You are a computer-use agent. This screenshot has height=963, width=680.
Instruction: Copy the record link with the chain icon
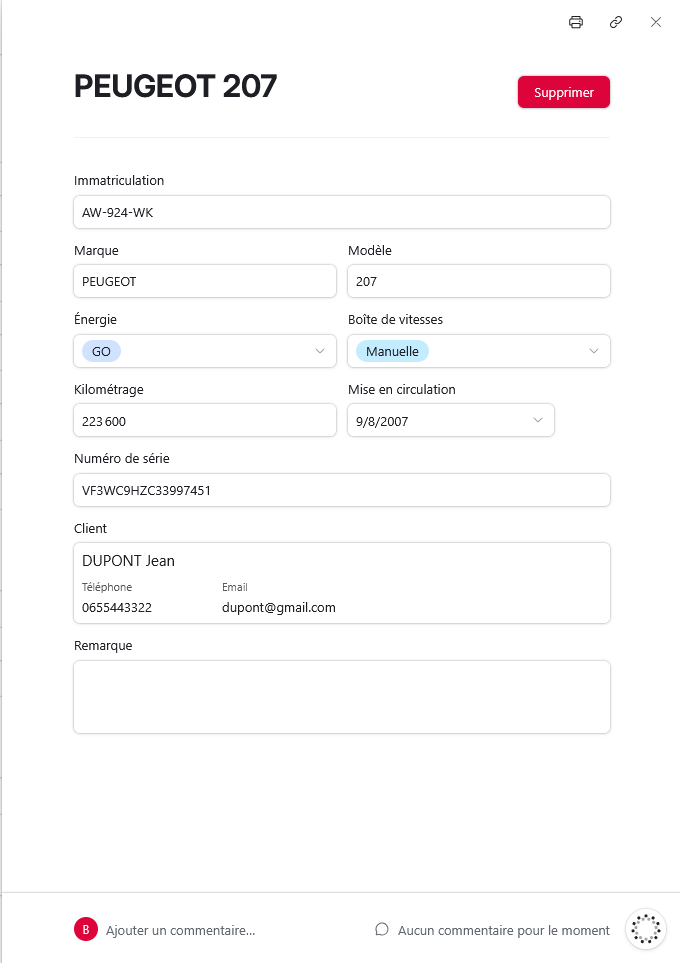click(x=616, y=22)
